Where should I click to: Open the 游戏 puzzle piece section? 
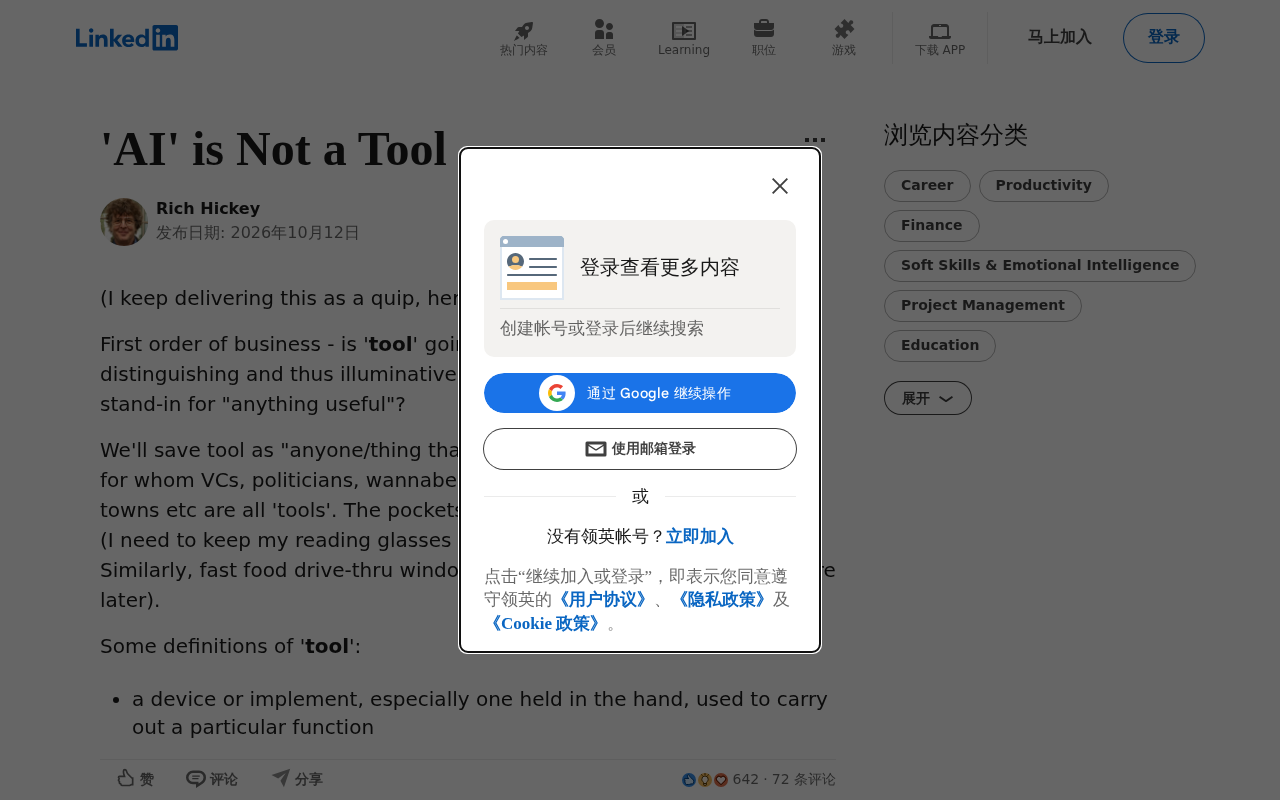tap(844, 39)
